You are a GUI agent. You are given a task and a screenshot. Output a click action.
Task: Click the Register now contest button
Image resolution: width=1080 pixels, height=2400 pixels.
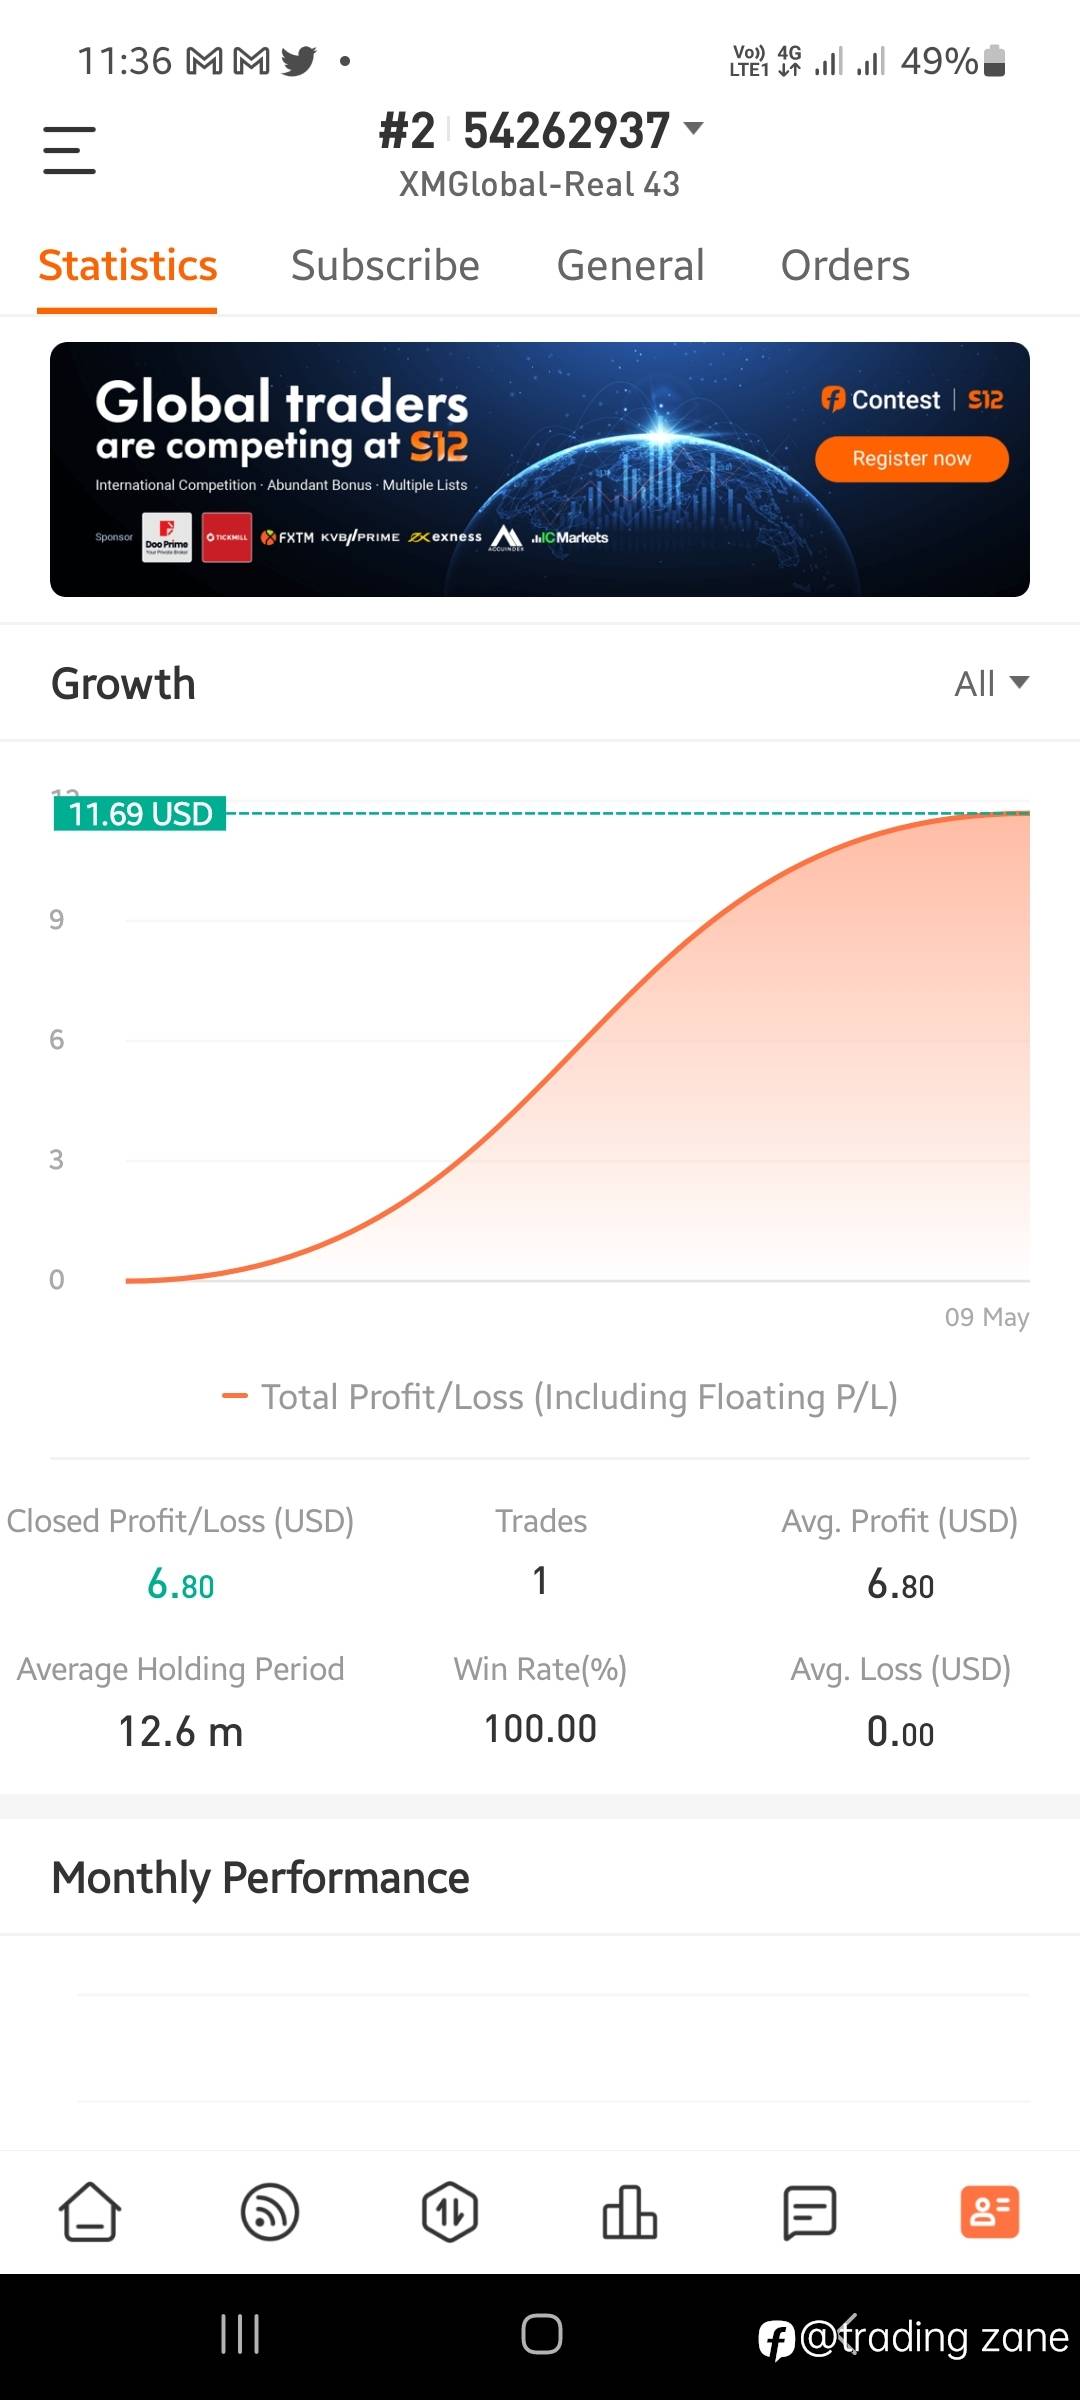point(911,459)
